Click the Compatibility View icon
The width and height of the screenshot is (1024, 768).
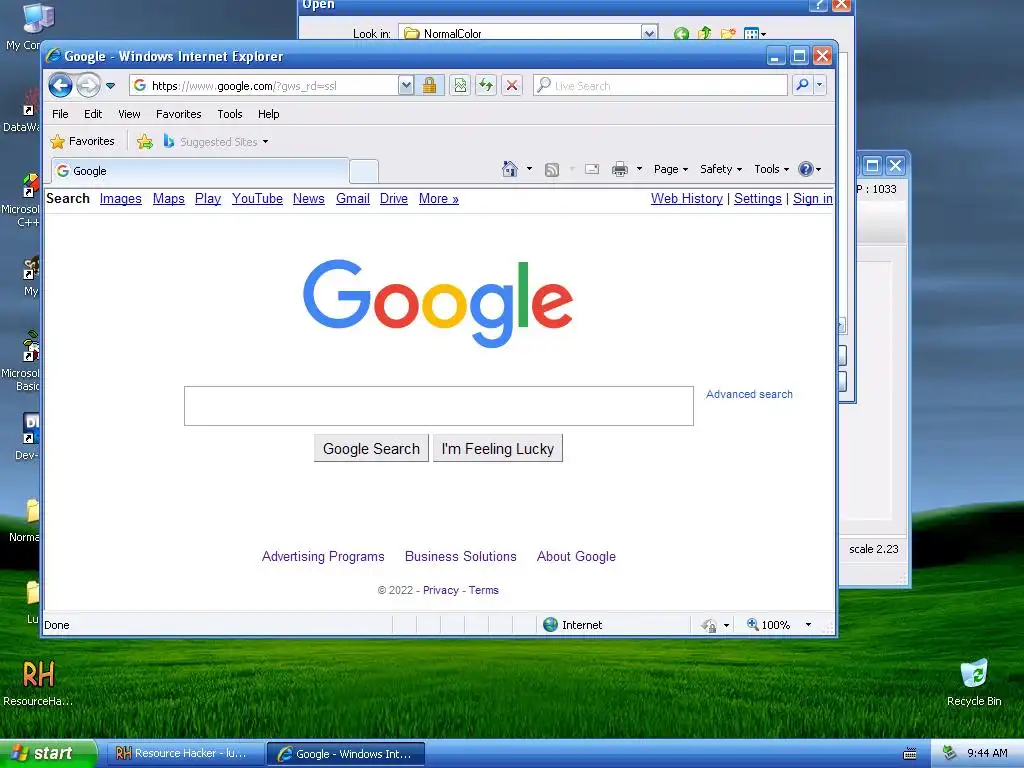[460, 86]
